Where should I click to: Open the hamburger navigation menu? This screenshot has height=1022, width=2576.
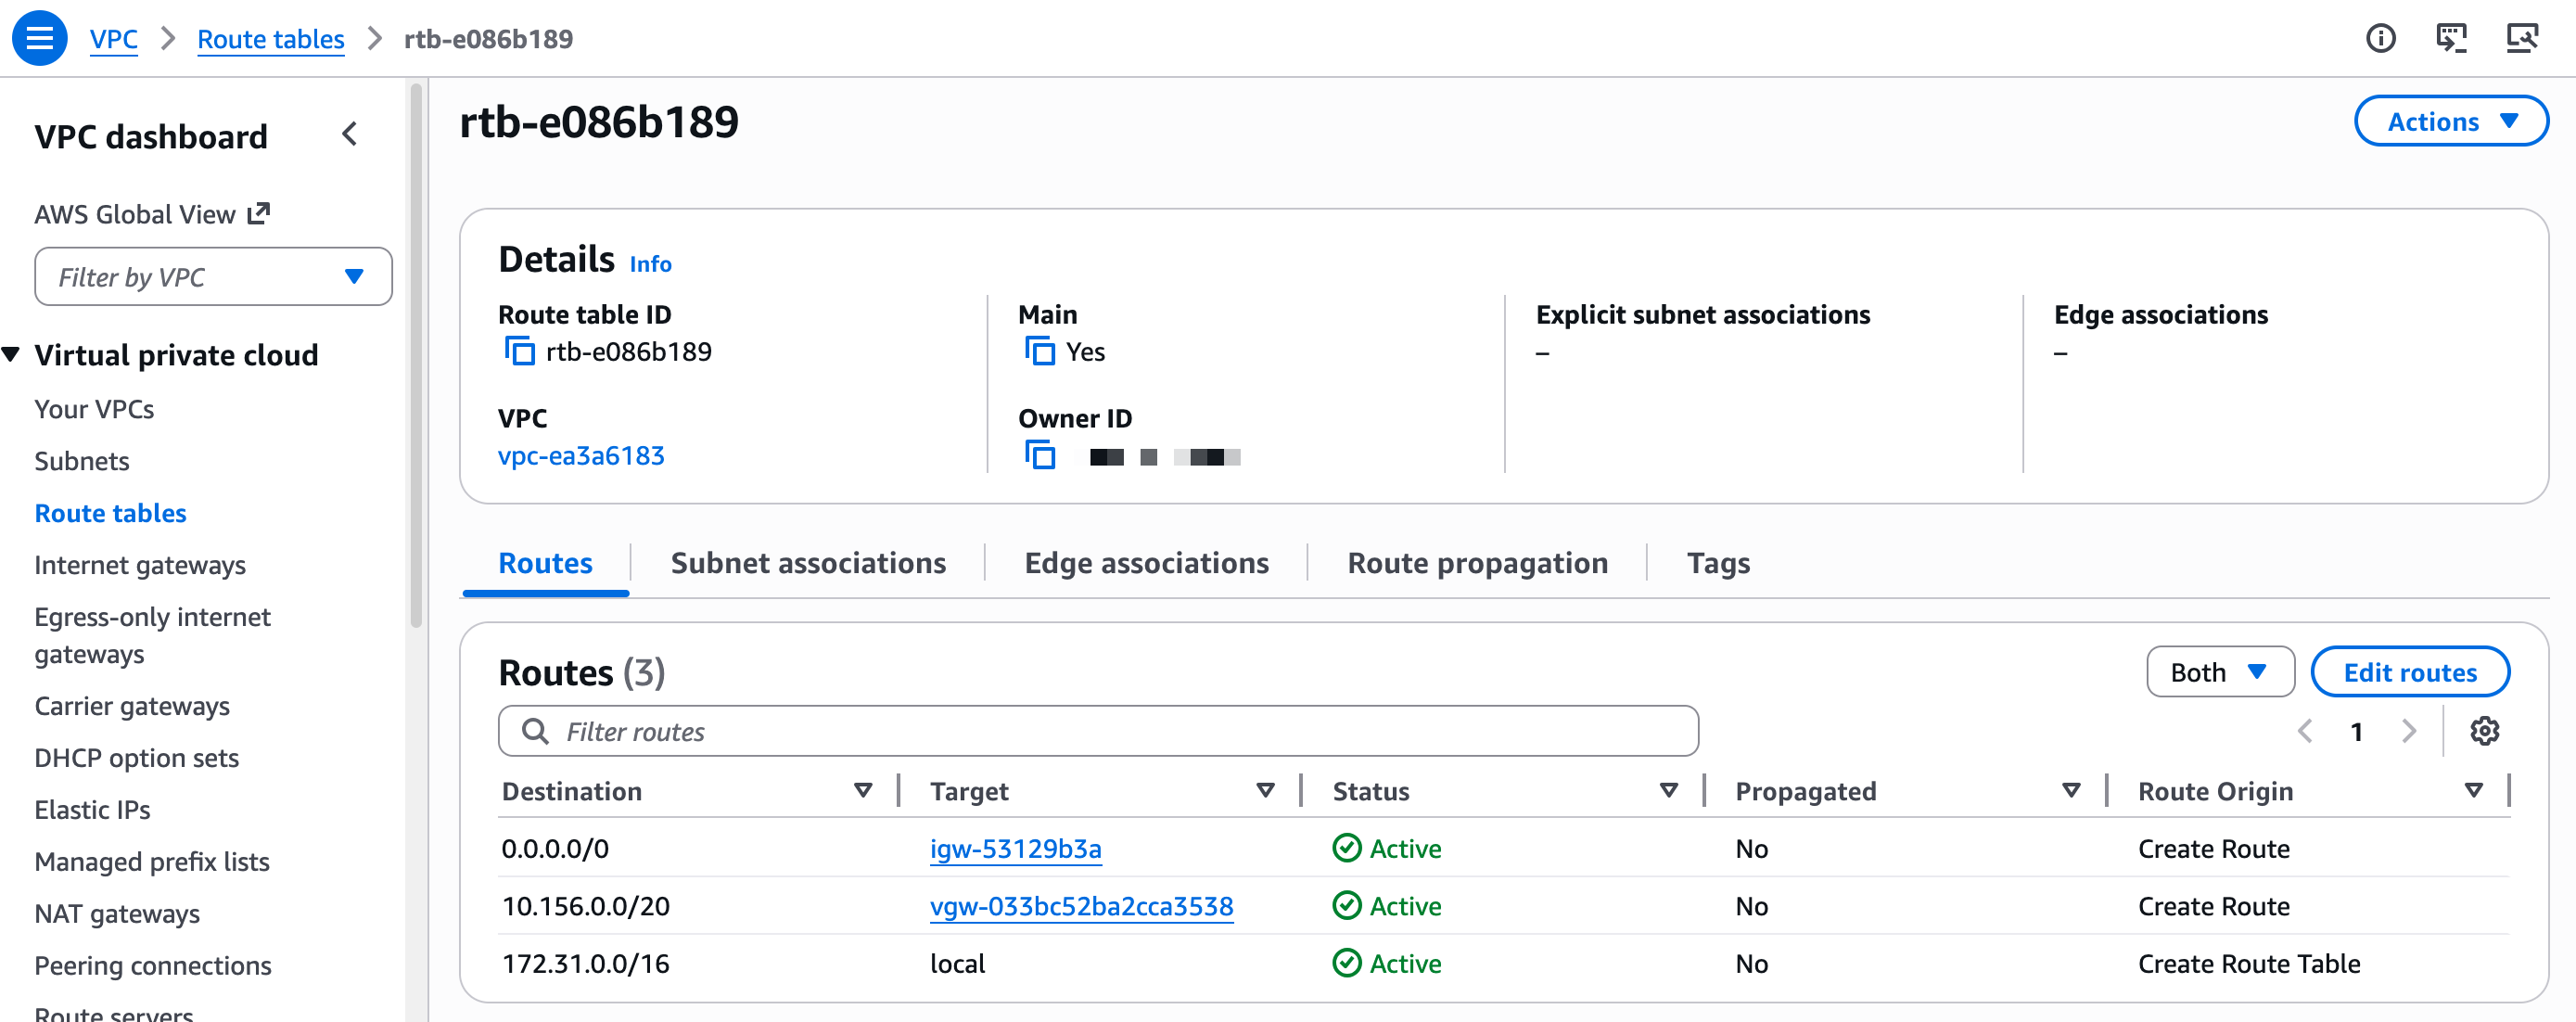coord(39,38)
